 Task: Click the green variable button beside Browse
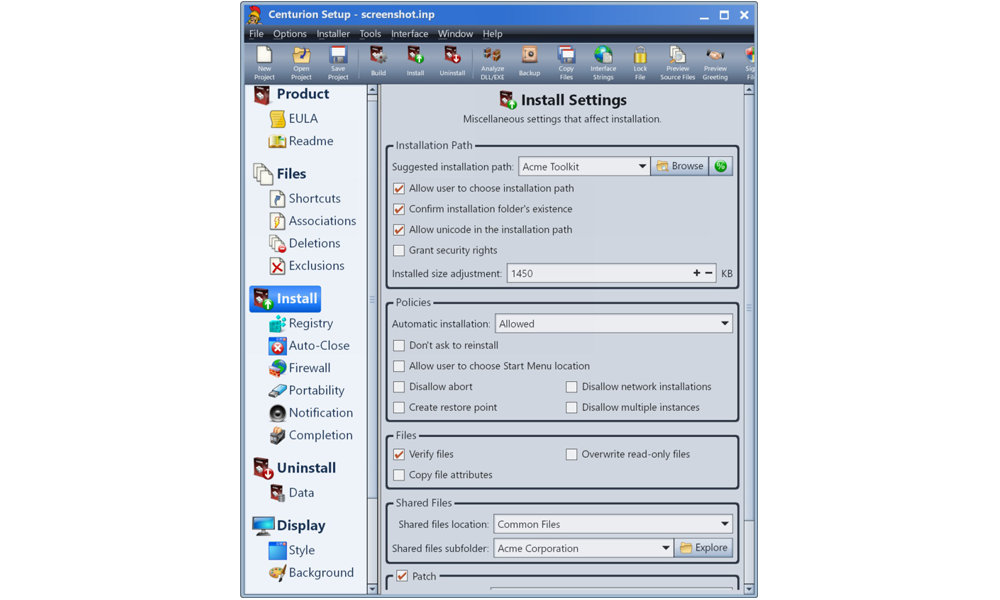720,166
